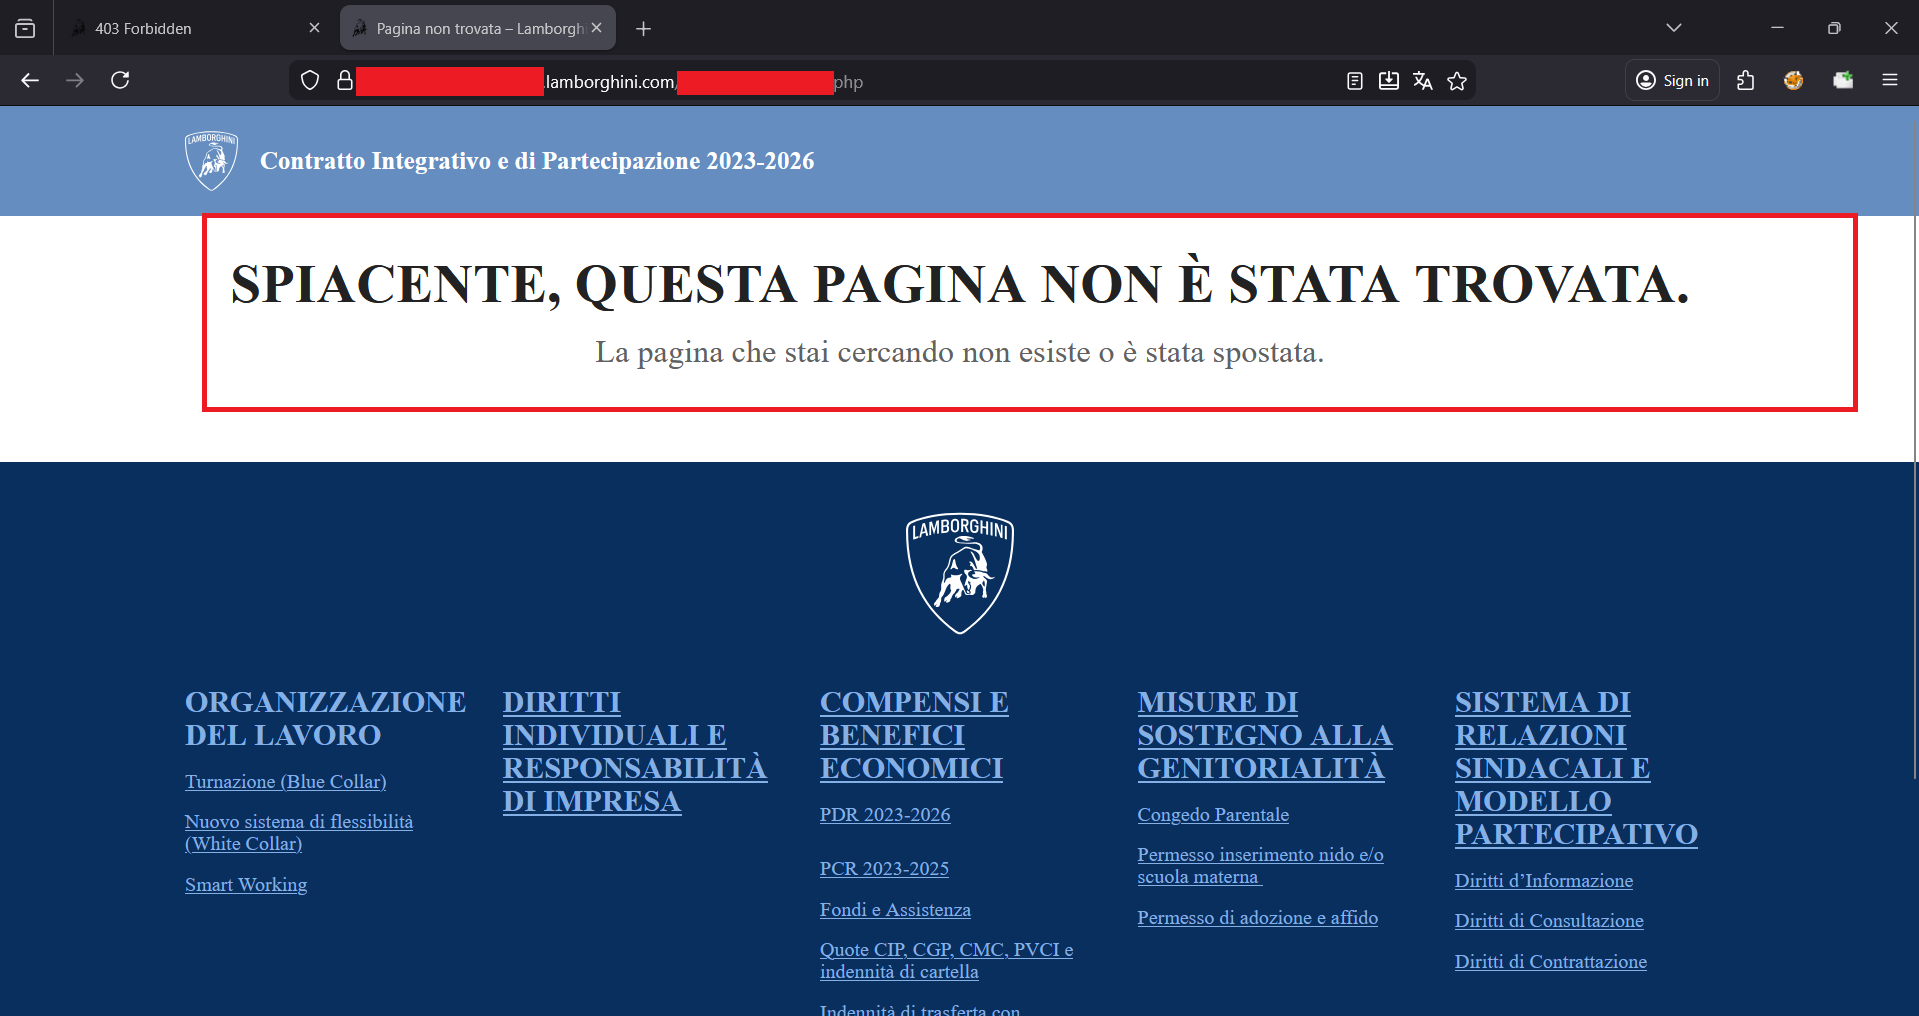The height and width of the screenshot is (1016, 1919).
Task: Open Permesso di adozione e affido link
Action: (x=1257, y=918)
